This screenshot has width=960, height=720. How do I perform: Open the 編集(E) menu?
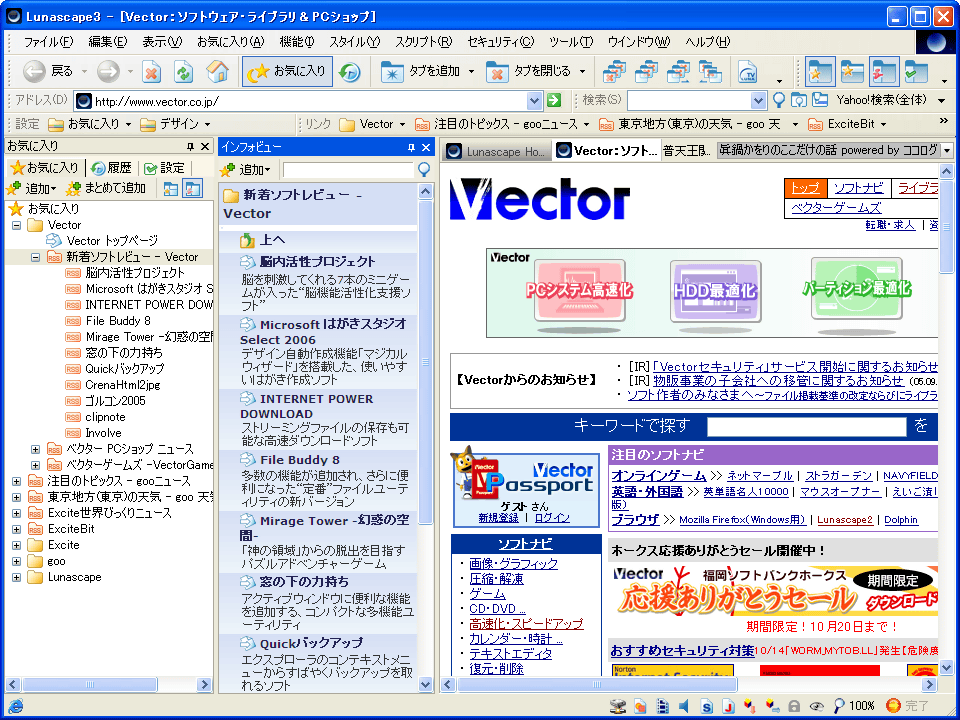click(x=108, y=42)
